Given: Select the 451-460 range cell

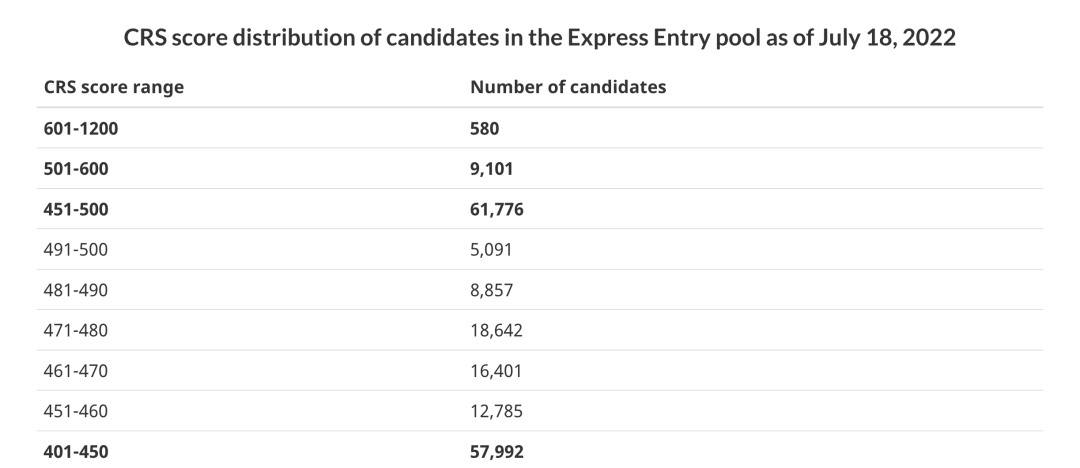Looking at the screenshot, I should tap(76, 411).
